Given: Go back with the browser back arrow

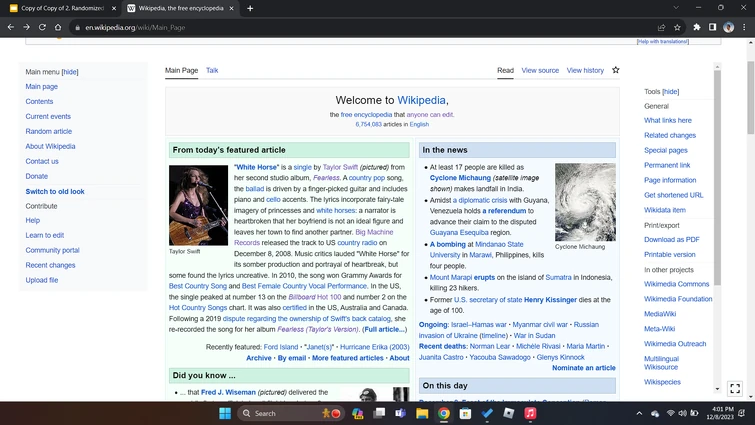Looking at the screenshot, I should 11,27.
